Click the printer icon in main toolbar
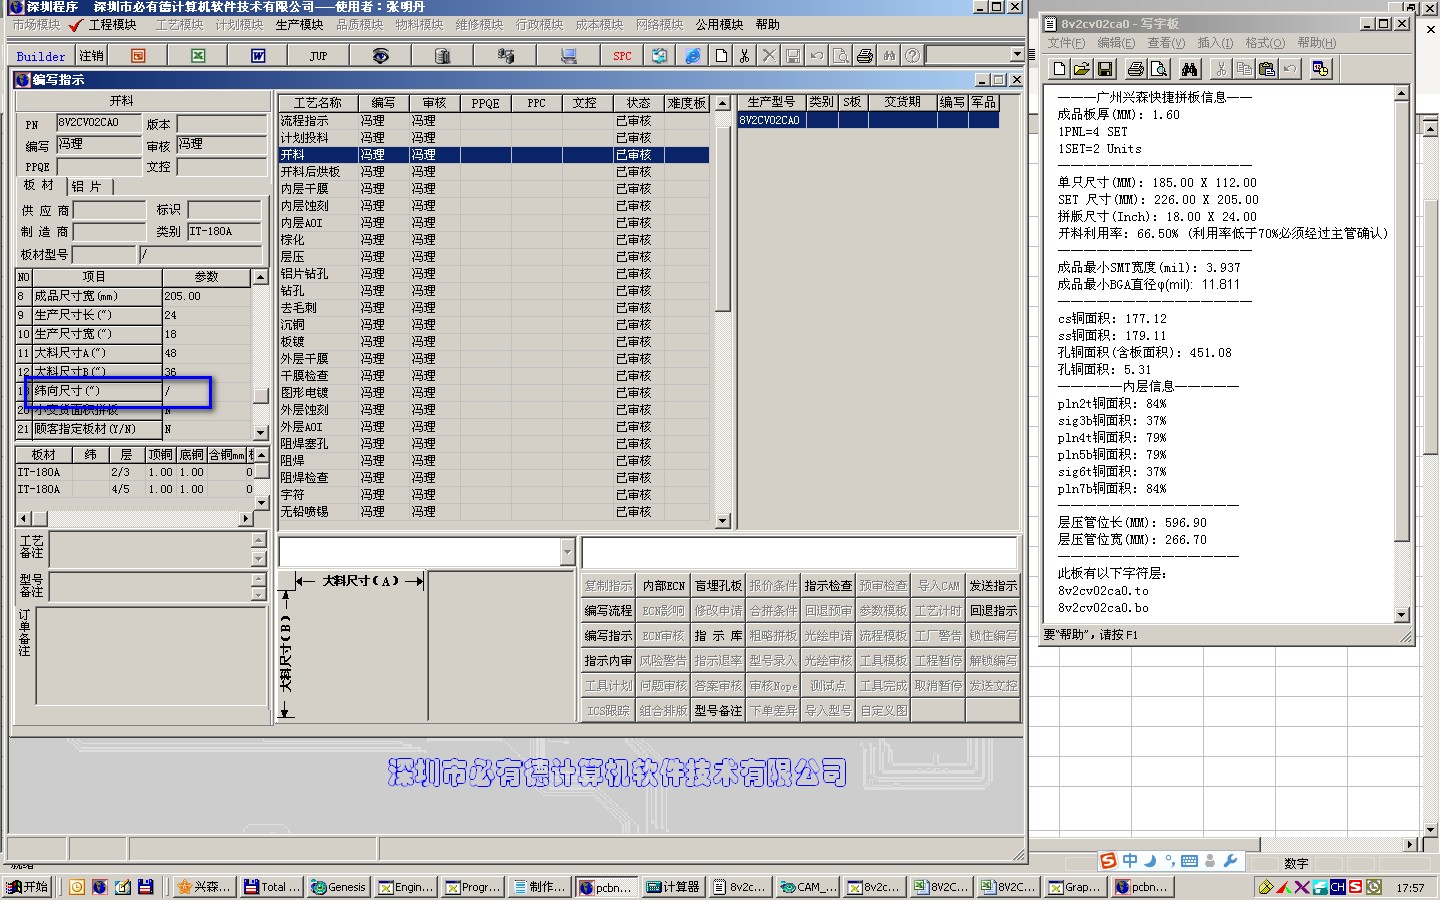Image resolution: width=1440 pixels, height=900 pixels. (x=865, y=56)
